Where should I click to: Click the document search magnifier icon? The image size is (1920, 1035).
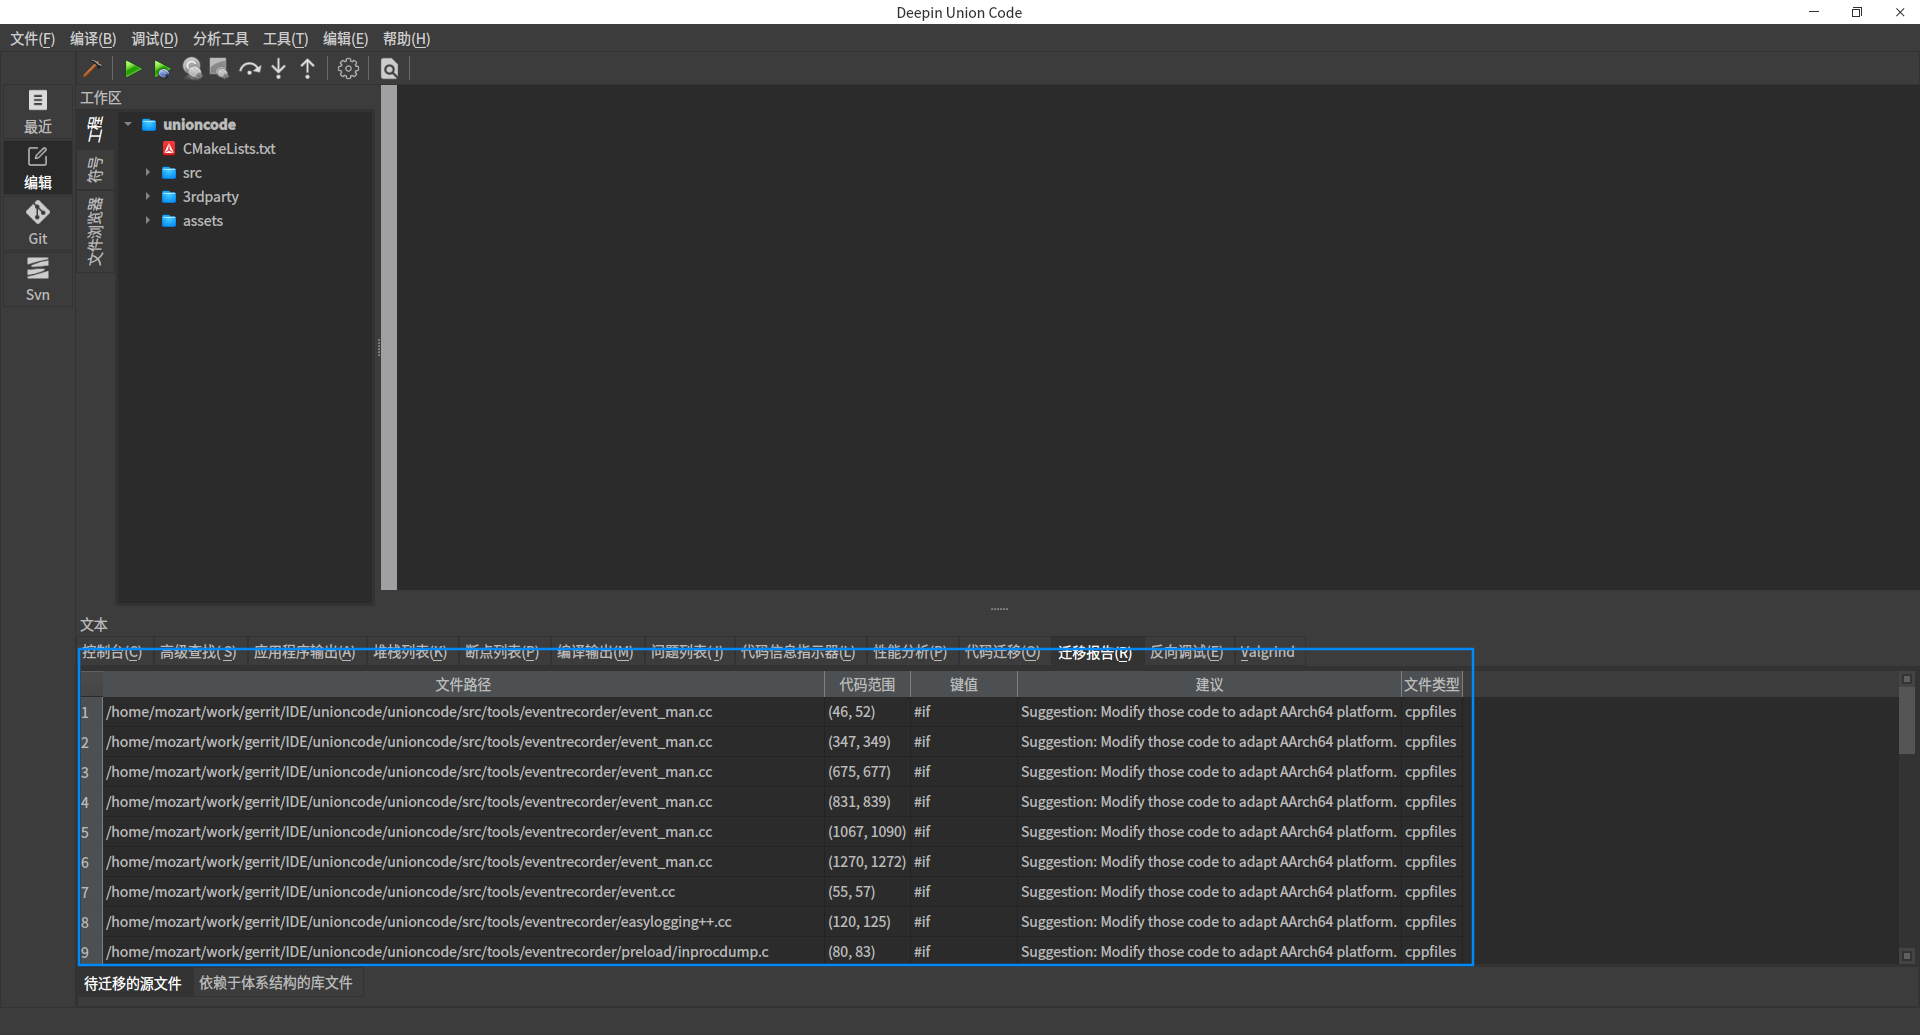point(390,68)
